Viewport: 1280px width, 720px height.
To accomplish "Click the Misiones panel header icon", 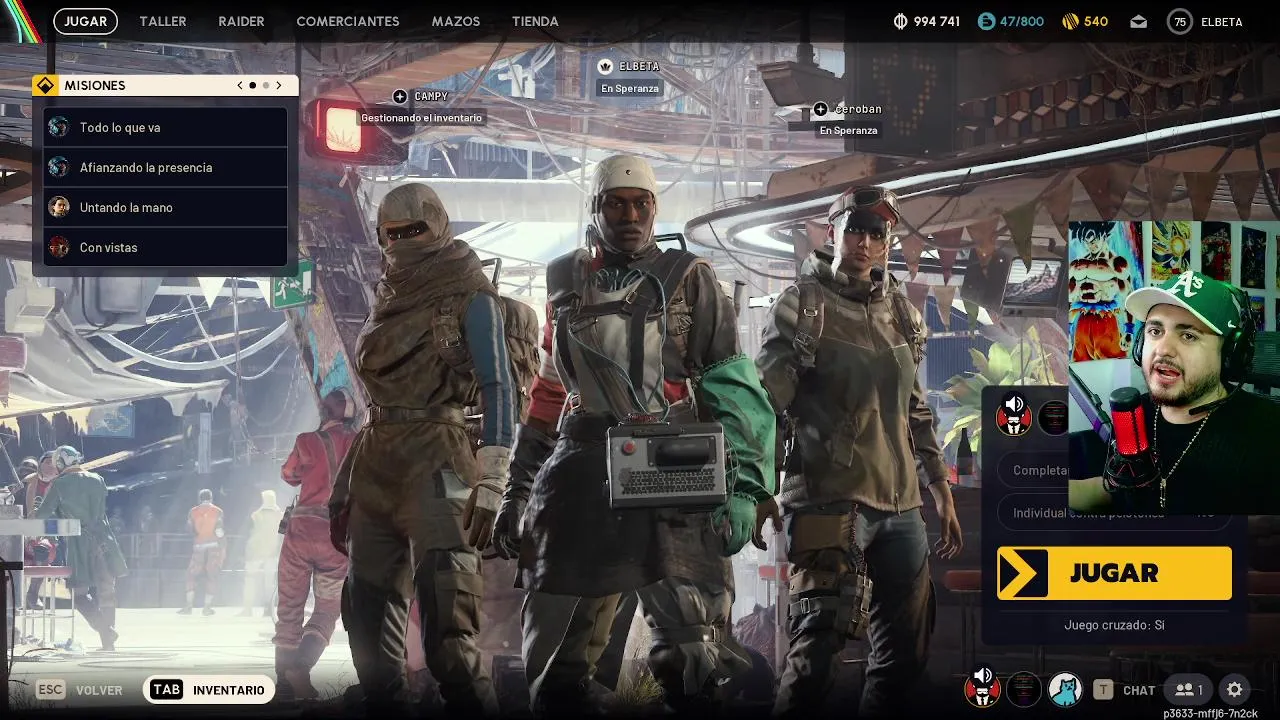I will [x=45, y=86].
